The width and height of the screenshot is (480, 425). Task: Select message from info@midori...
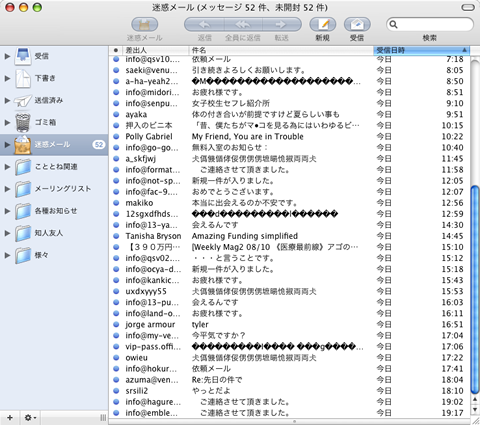[289, 92]
